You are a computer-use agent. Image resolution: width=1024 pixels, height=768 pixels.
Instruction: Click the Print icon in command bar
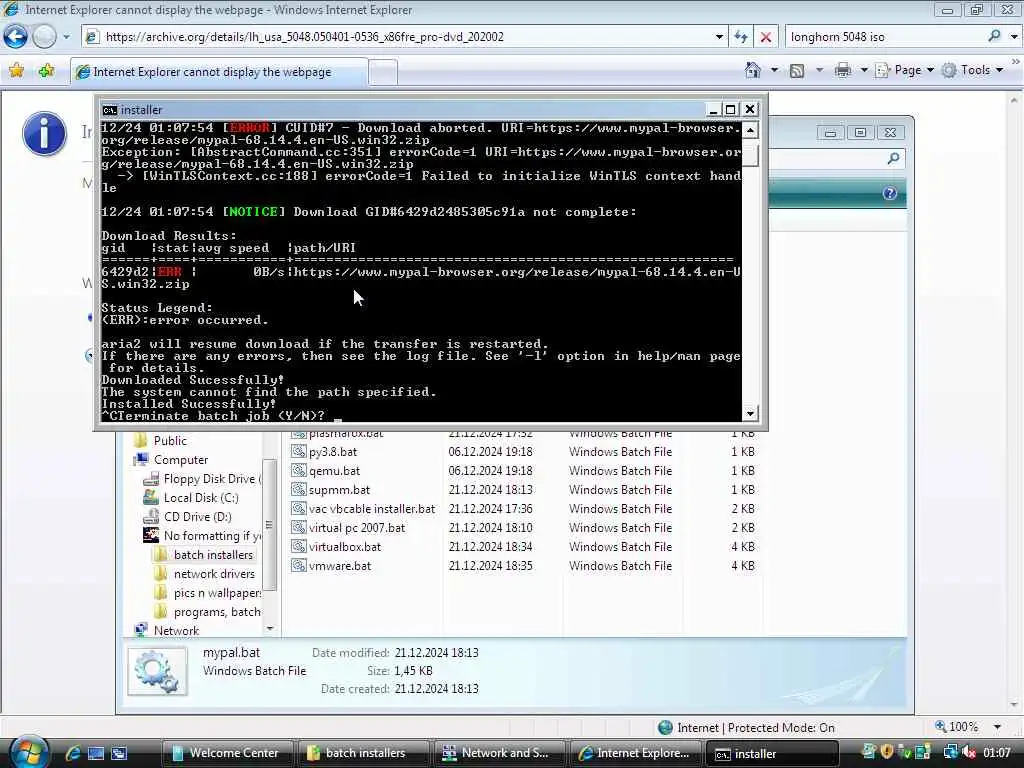(843, 70)
